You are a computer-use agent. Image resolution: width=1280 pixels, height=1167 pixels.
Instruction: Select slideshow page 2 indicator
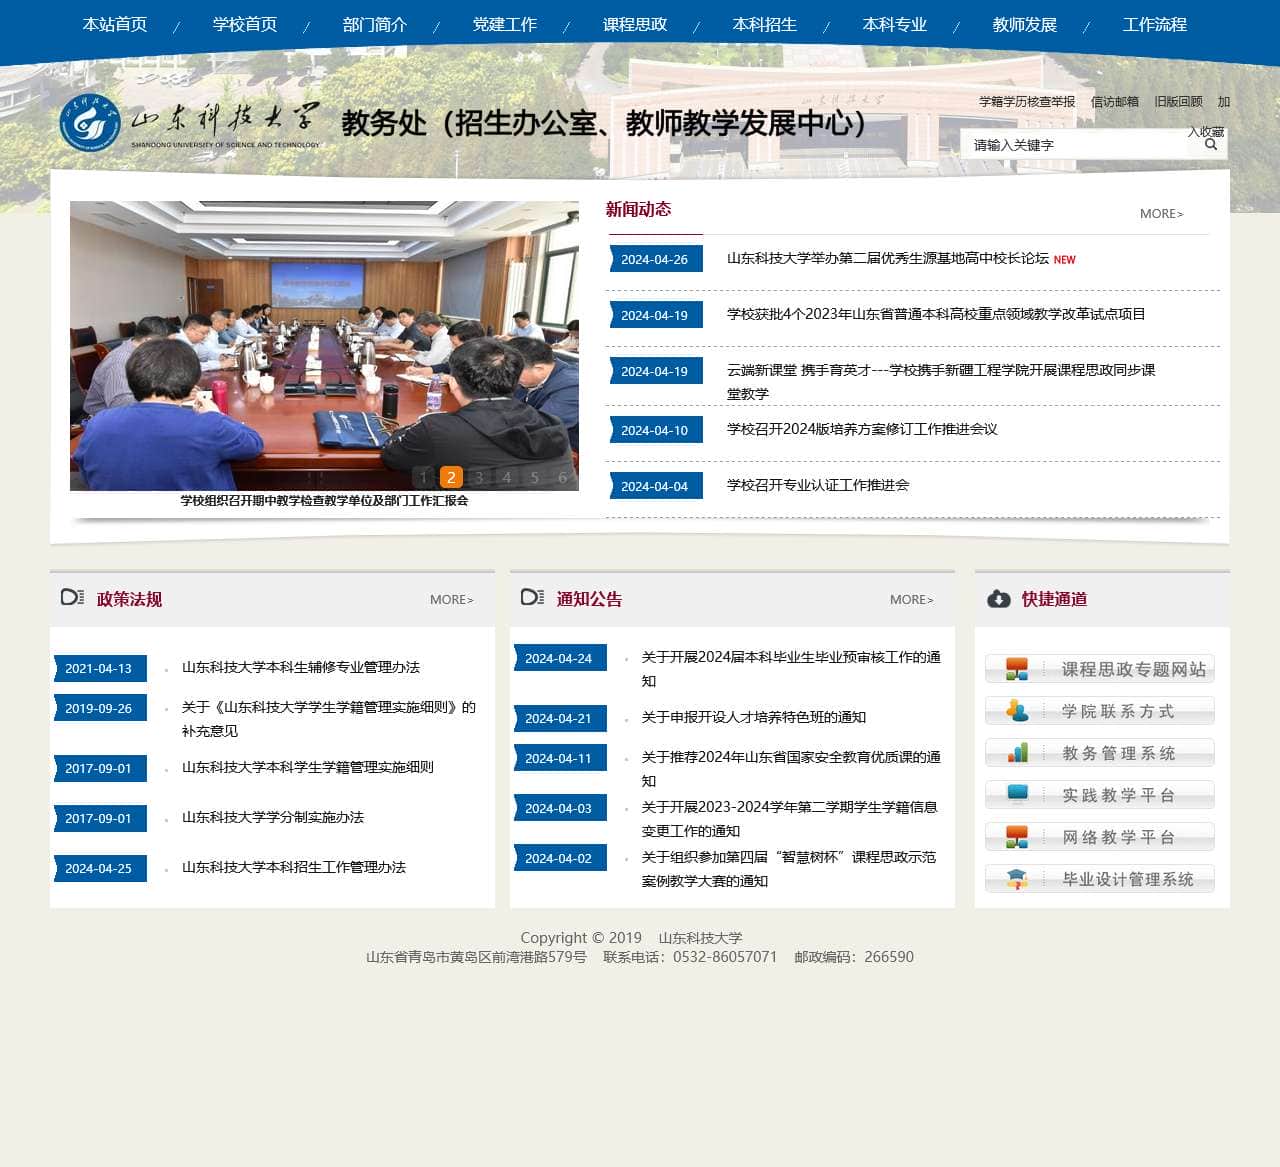coord(451,477)
